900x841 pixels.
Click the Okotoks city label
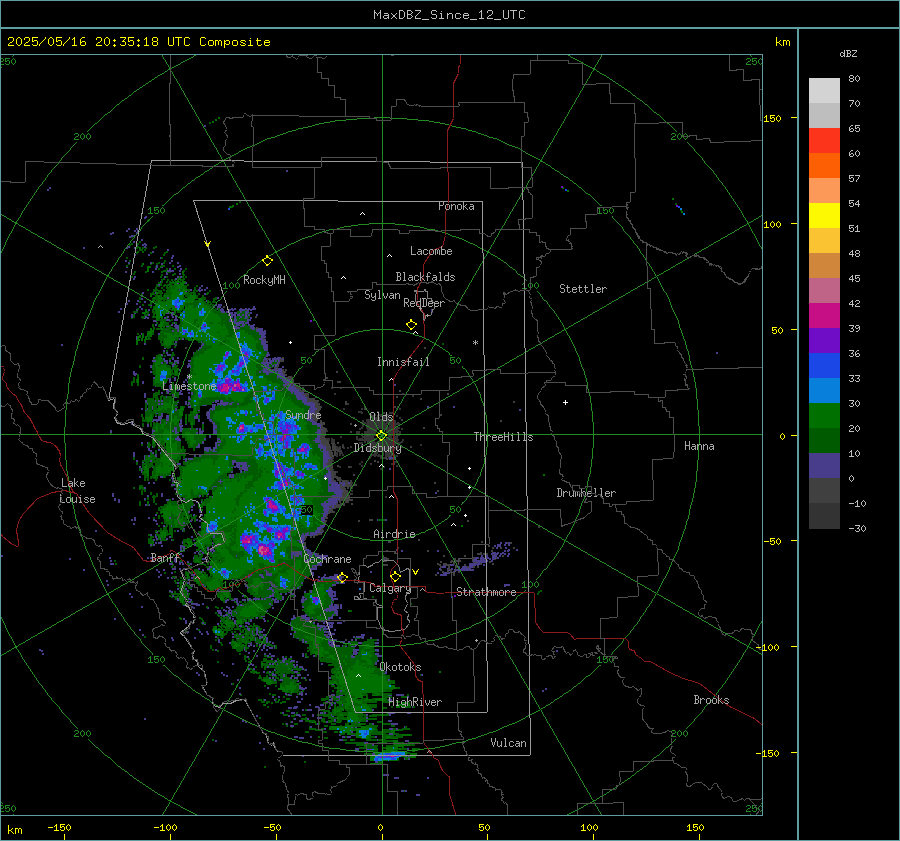click(x=400, y=667)
